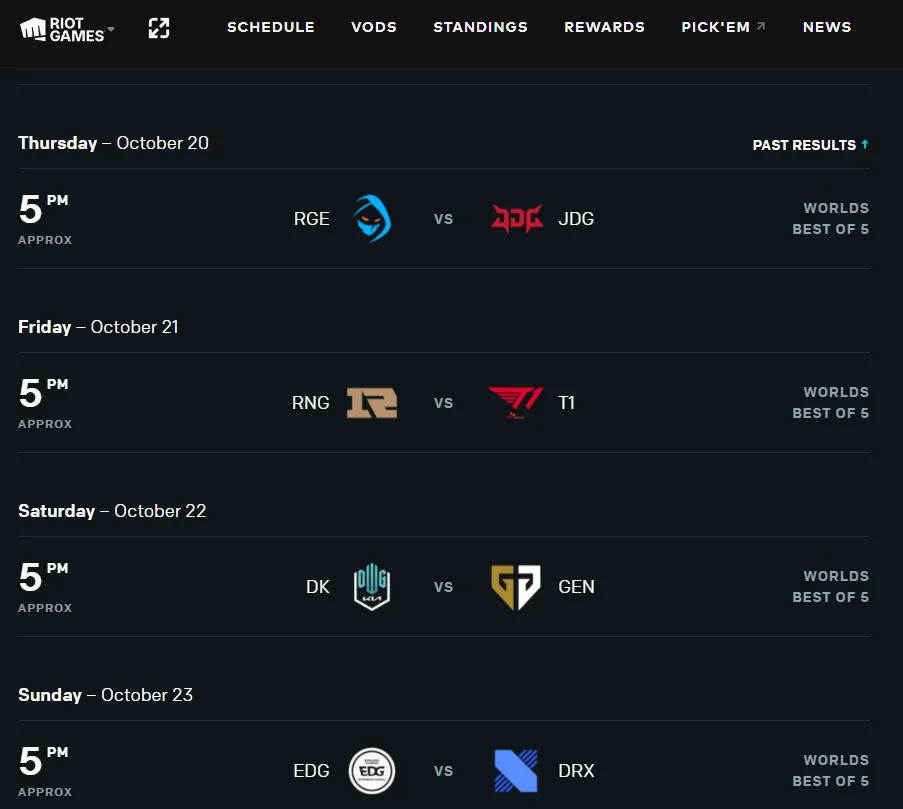This screenshot has height=809, width=903.
Task: Click the Gen.G team logo
Action: 516,586
